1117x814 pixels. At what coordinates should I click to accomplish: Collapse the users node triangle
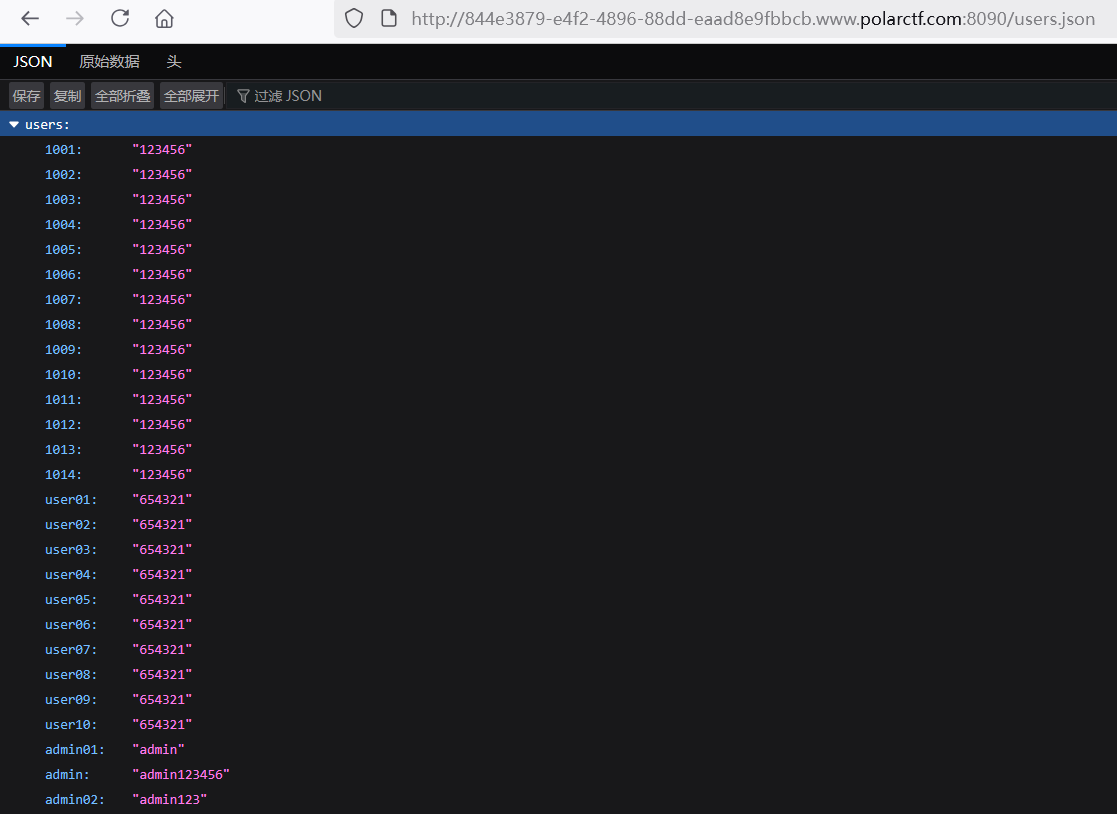[14, 124]
